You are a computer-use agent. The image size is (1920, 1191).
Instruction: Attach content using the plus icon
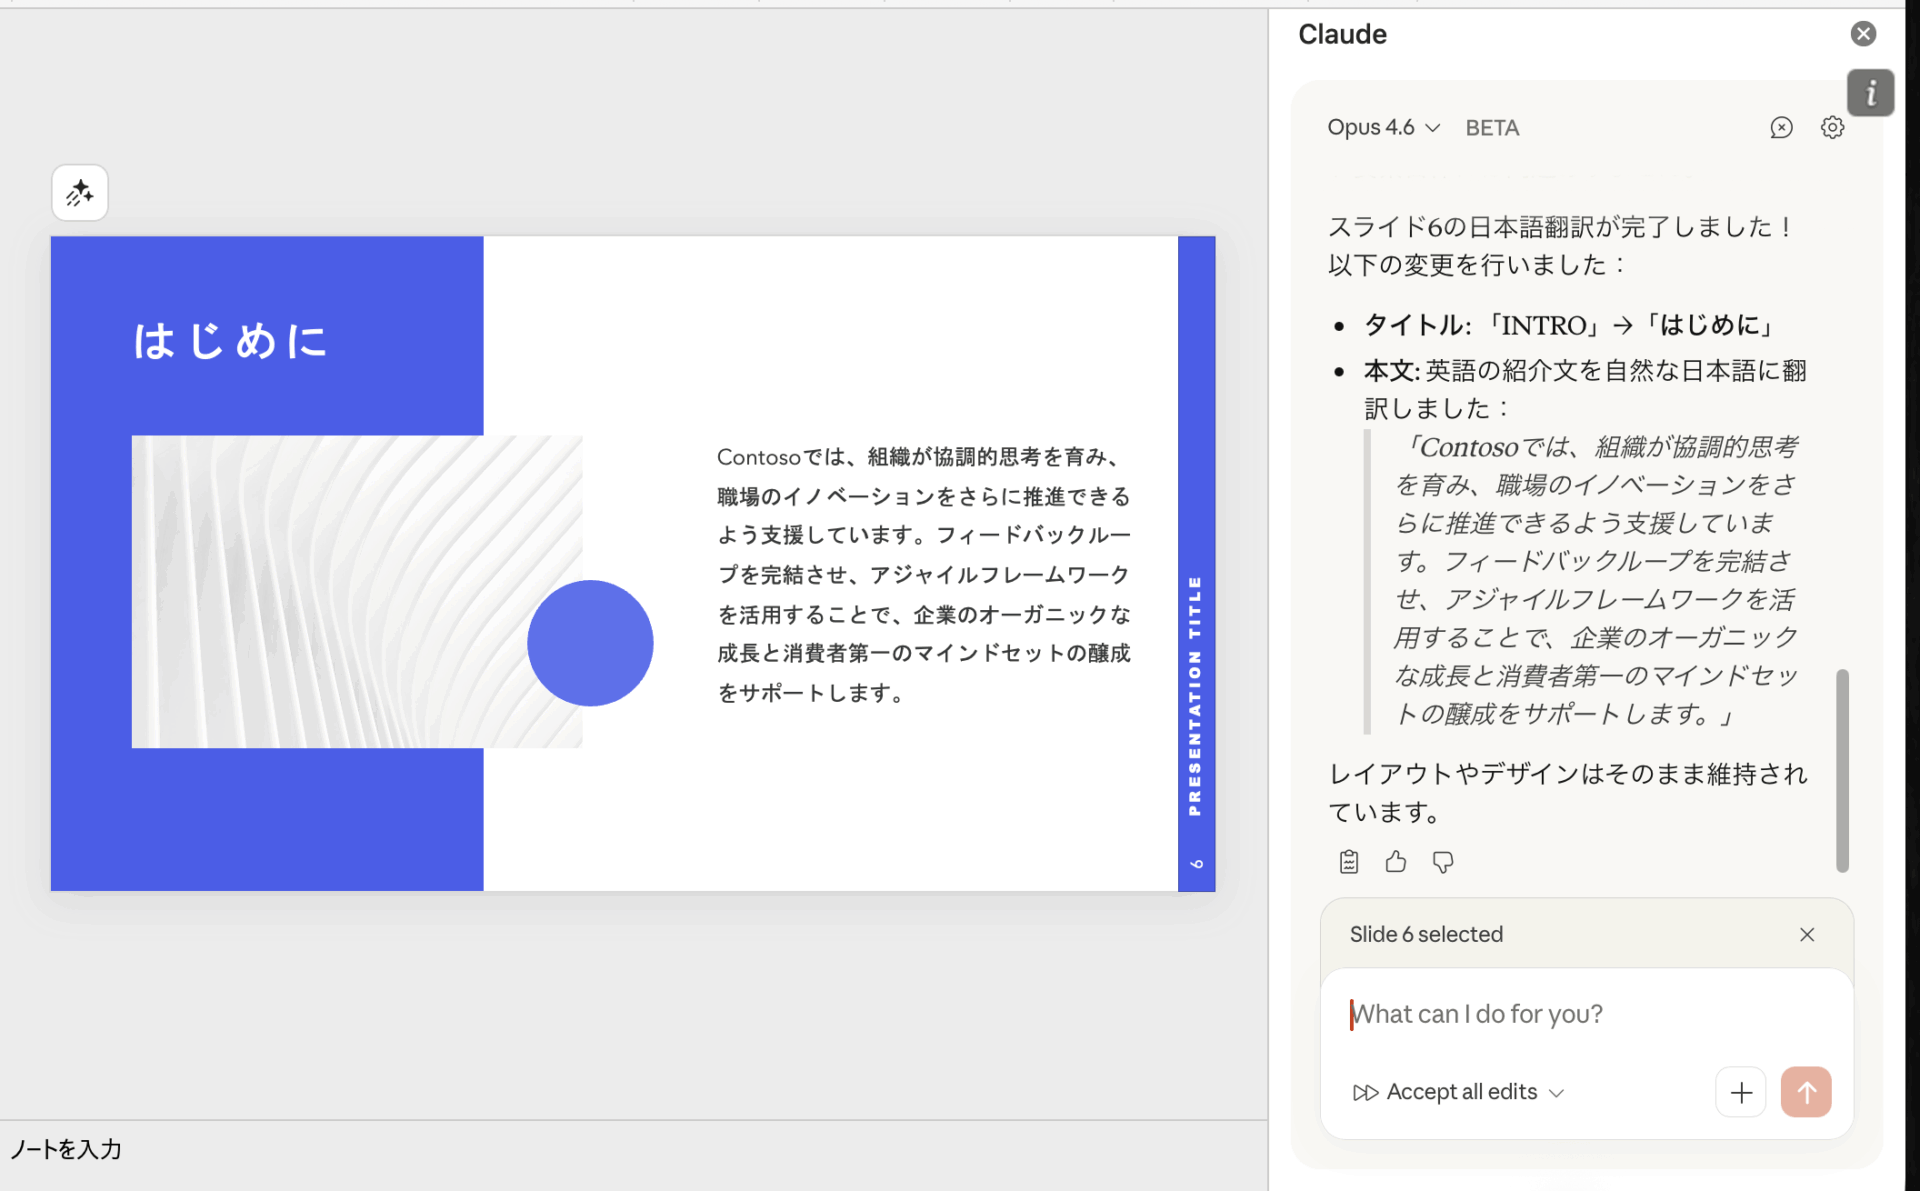pyautogui.click(x=1741, y=1092)
